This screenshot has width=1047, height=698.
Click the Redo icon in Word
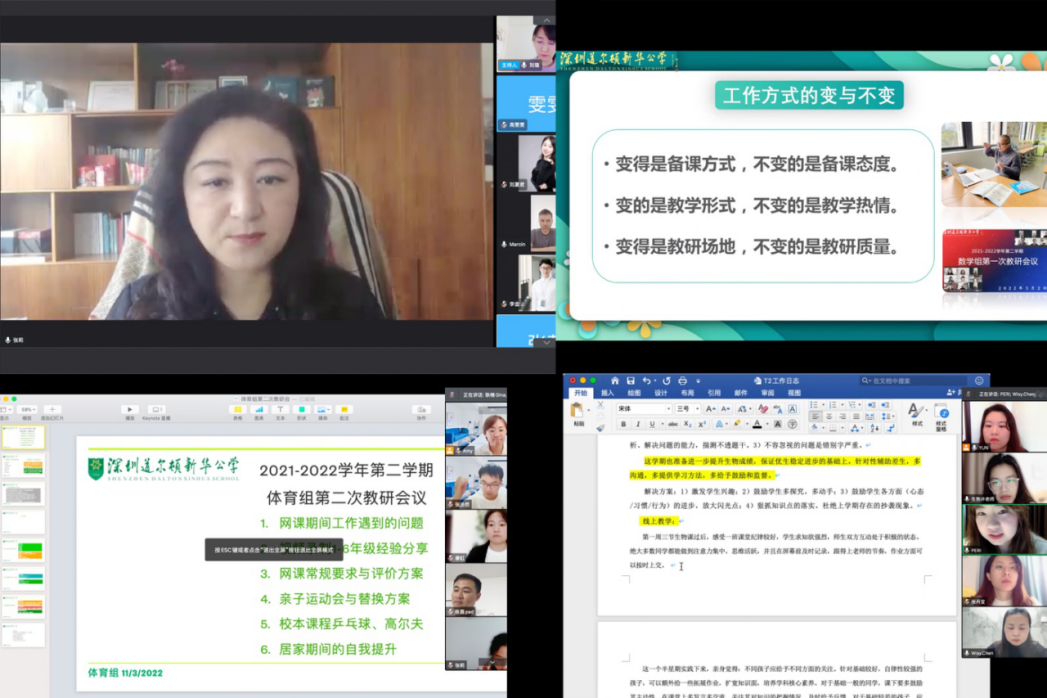point(666,380)
